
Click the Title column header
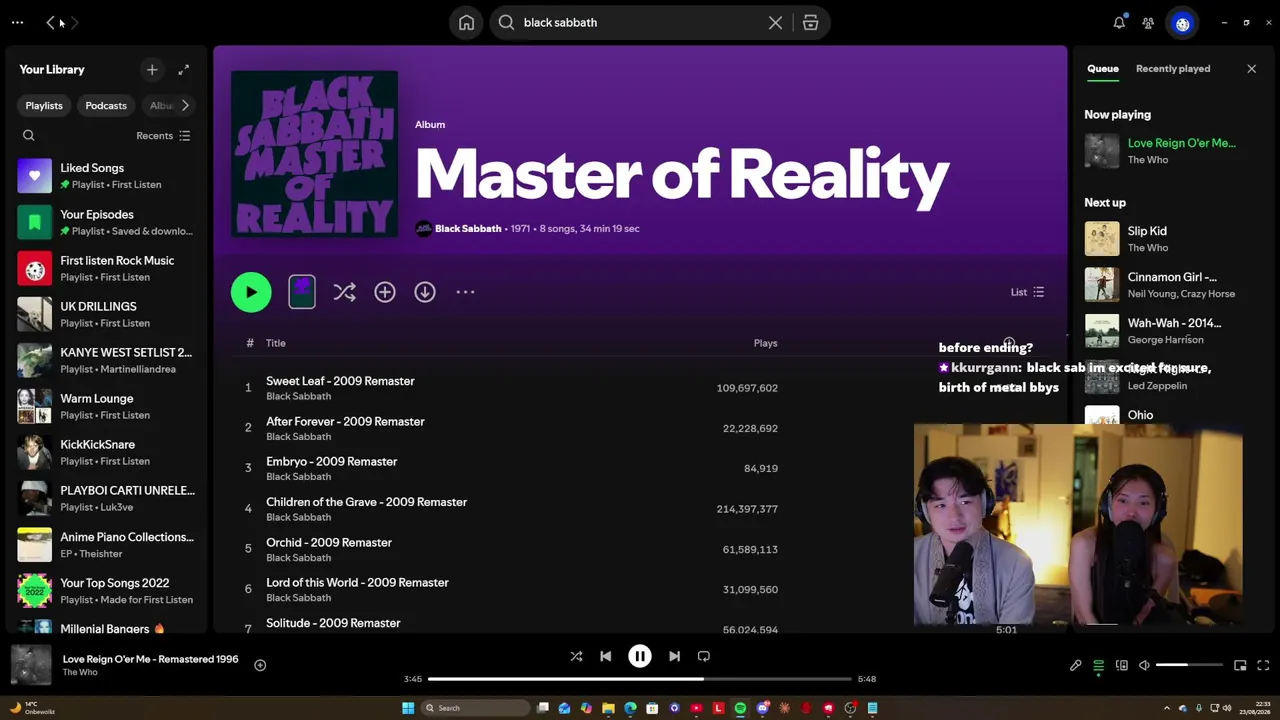point(276,343)
